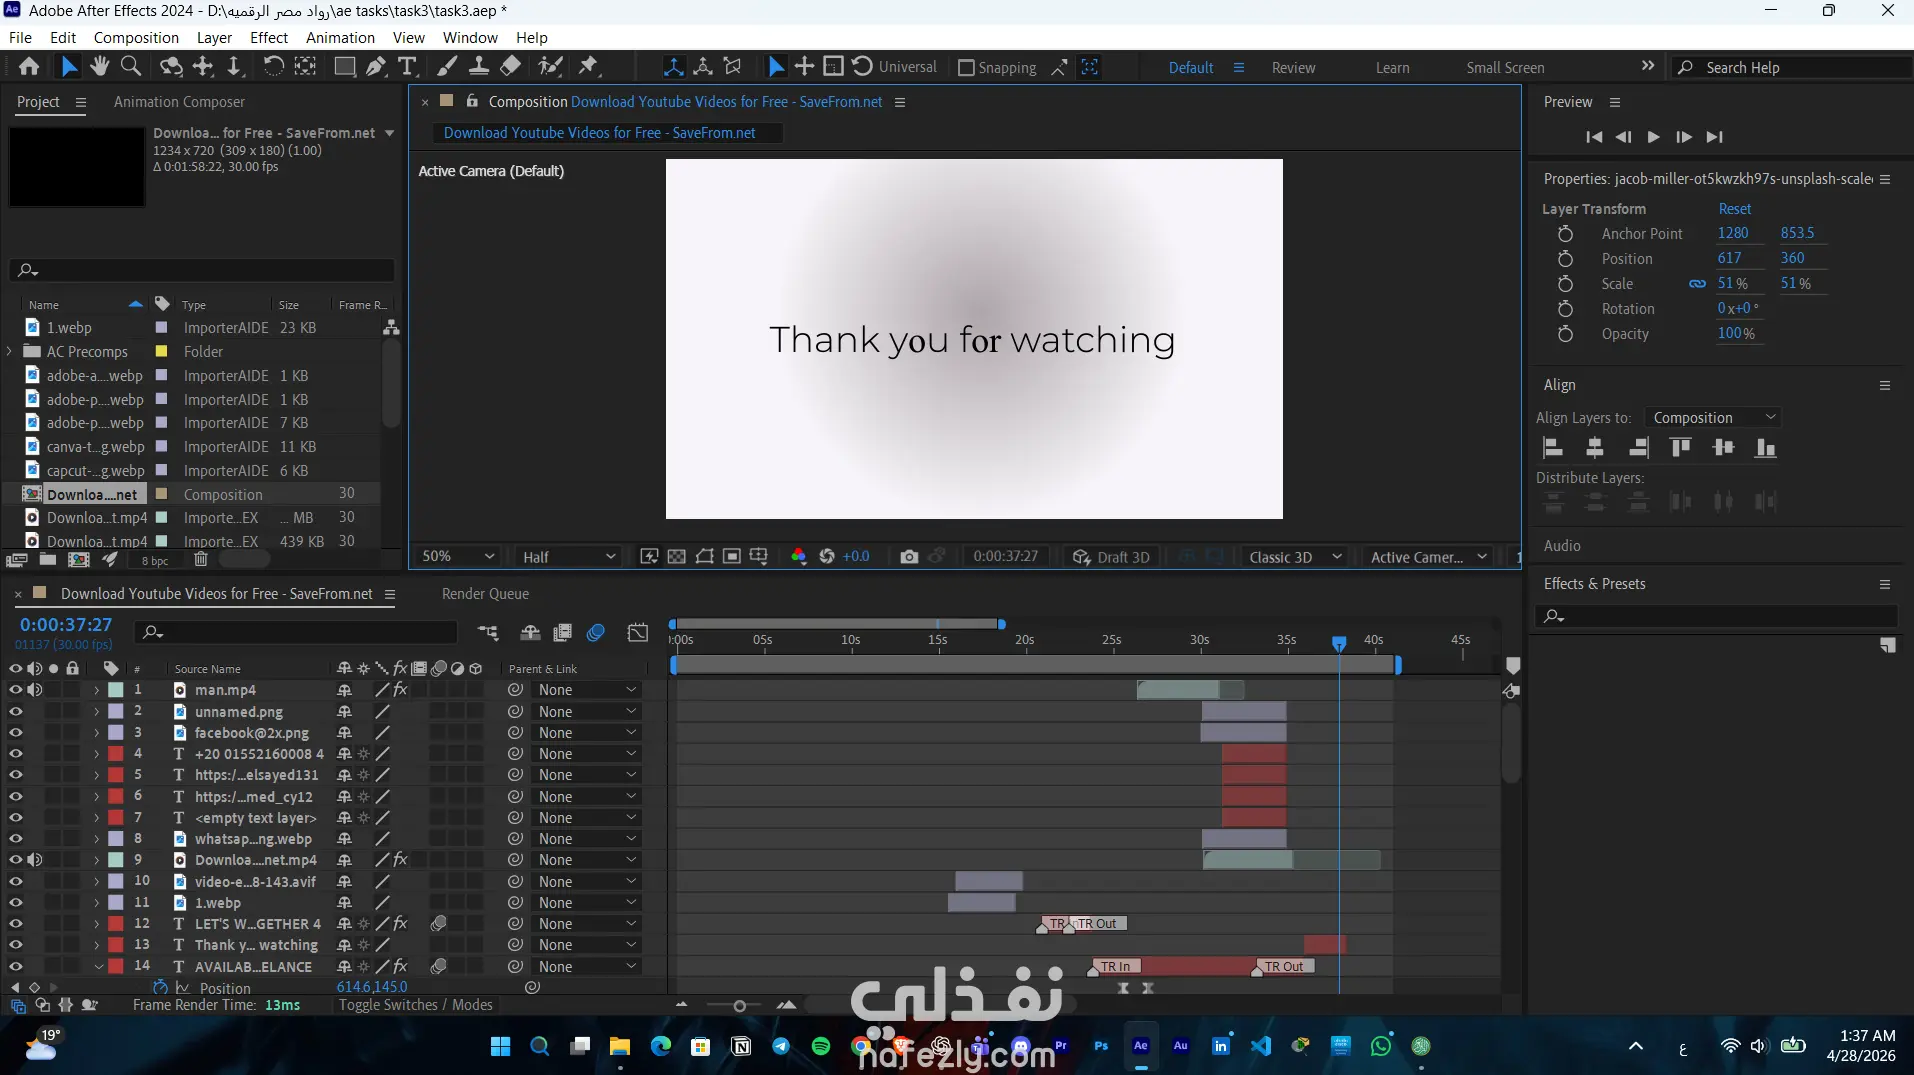Open the Effect menu
Viewport: 1914px width, 1075px height.
[269, 38]
